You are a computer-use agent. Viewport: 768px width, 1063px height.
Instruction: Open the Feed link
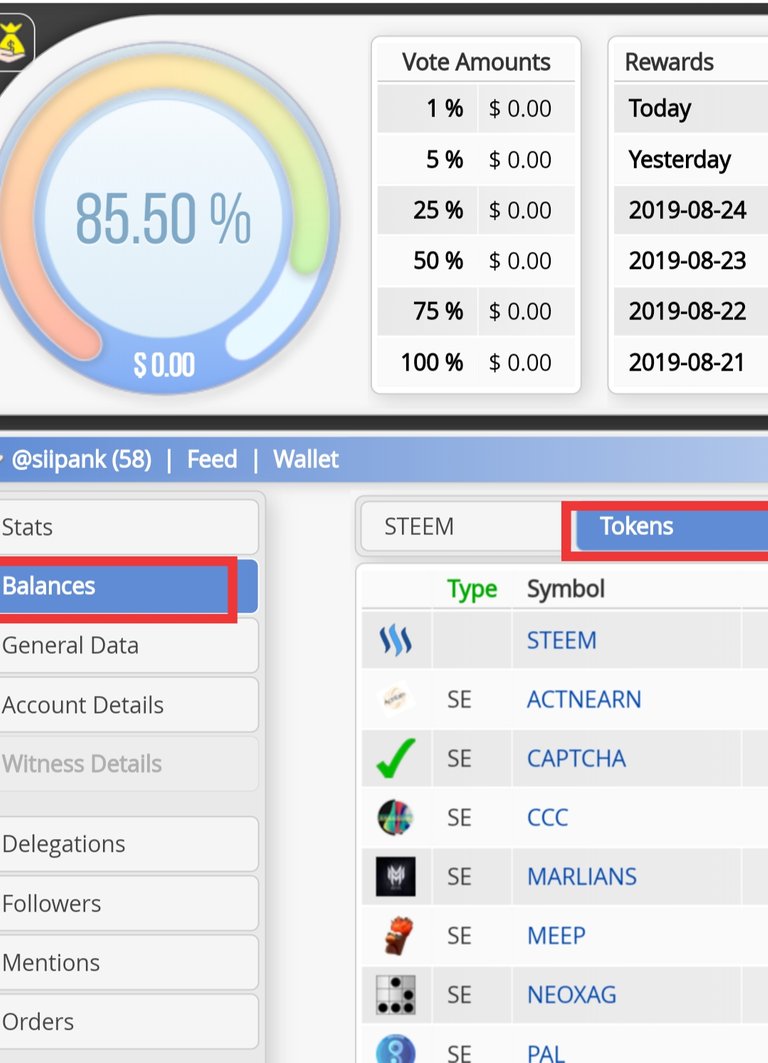(x=212, y=459)
